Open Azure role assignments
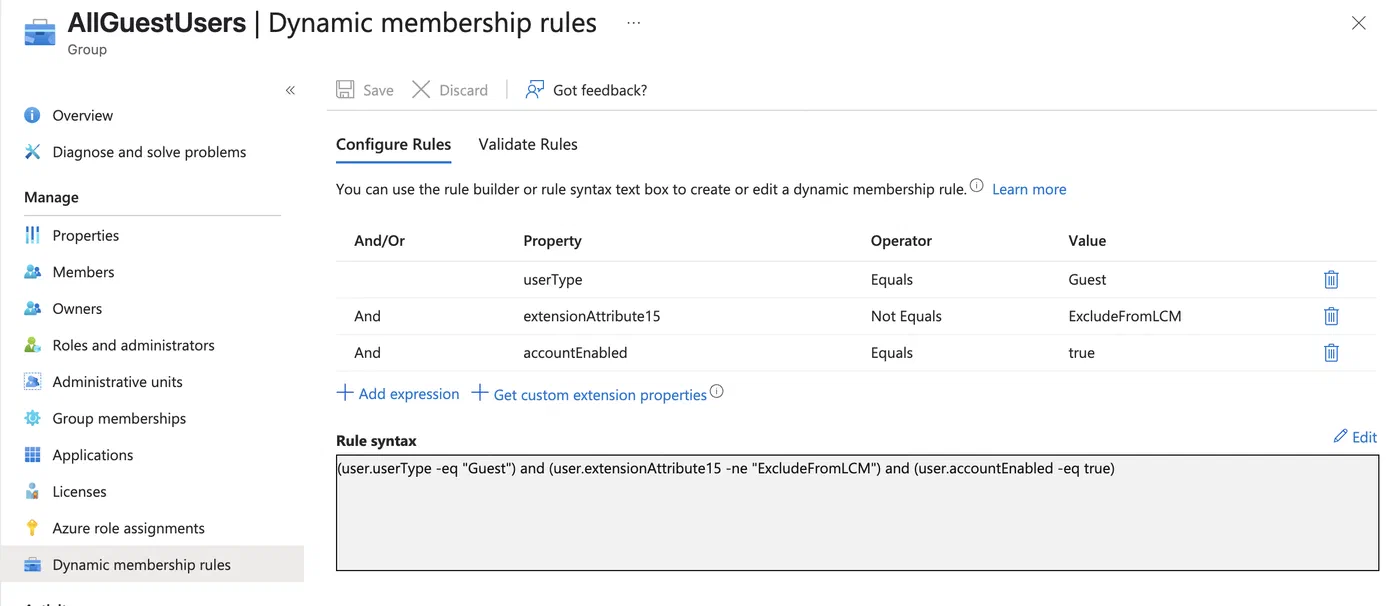 click(x=128, y=528)
